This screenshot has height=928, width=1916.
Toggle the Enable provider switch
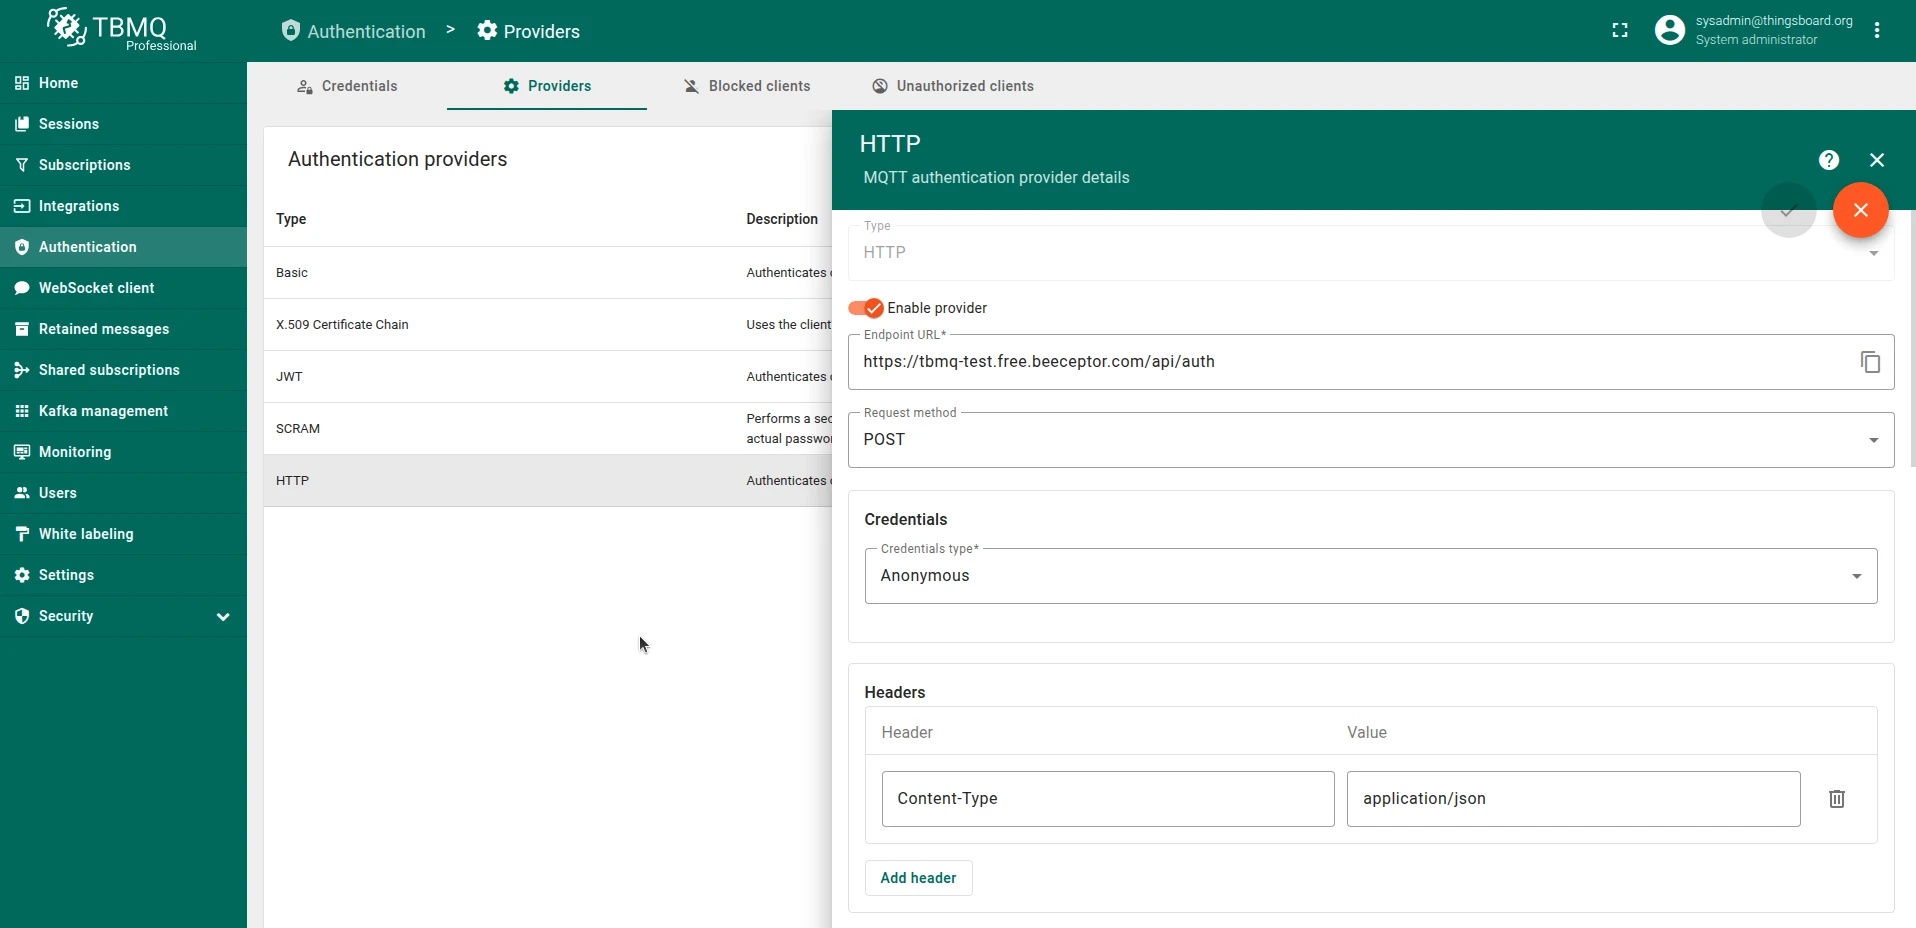pyautogui.click(x=866, y=308)
